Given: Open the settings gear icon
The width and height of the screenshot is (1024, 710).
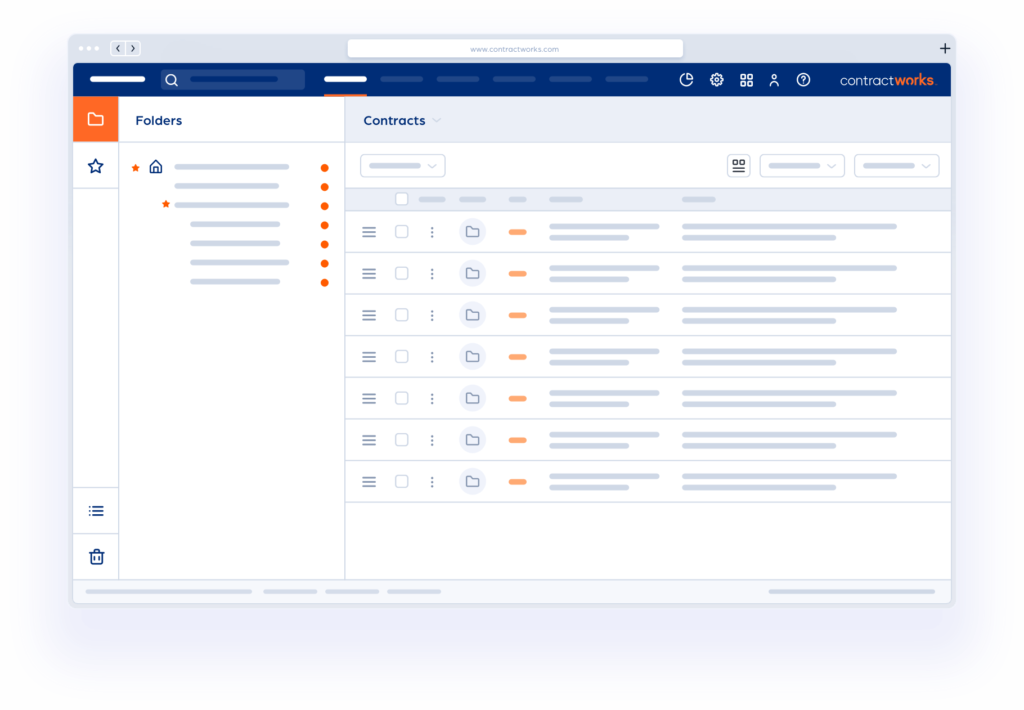Looking at the screenshot, I should 716,80.
